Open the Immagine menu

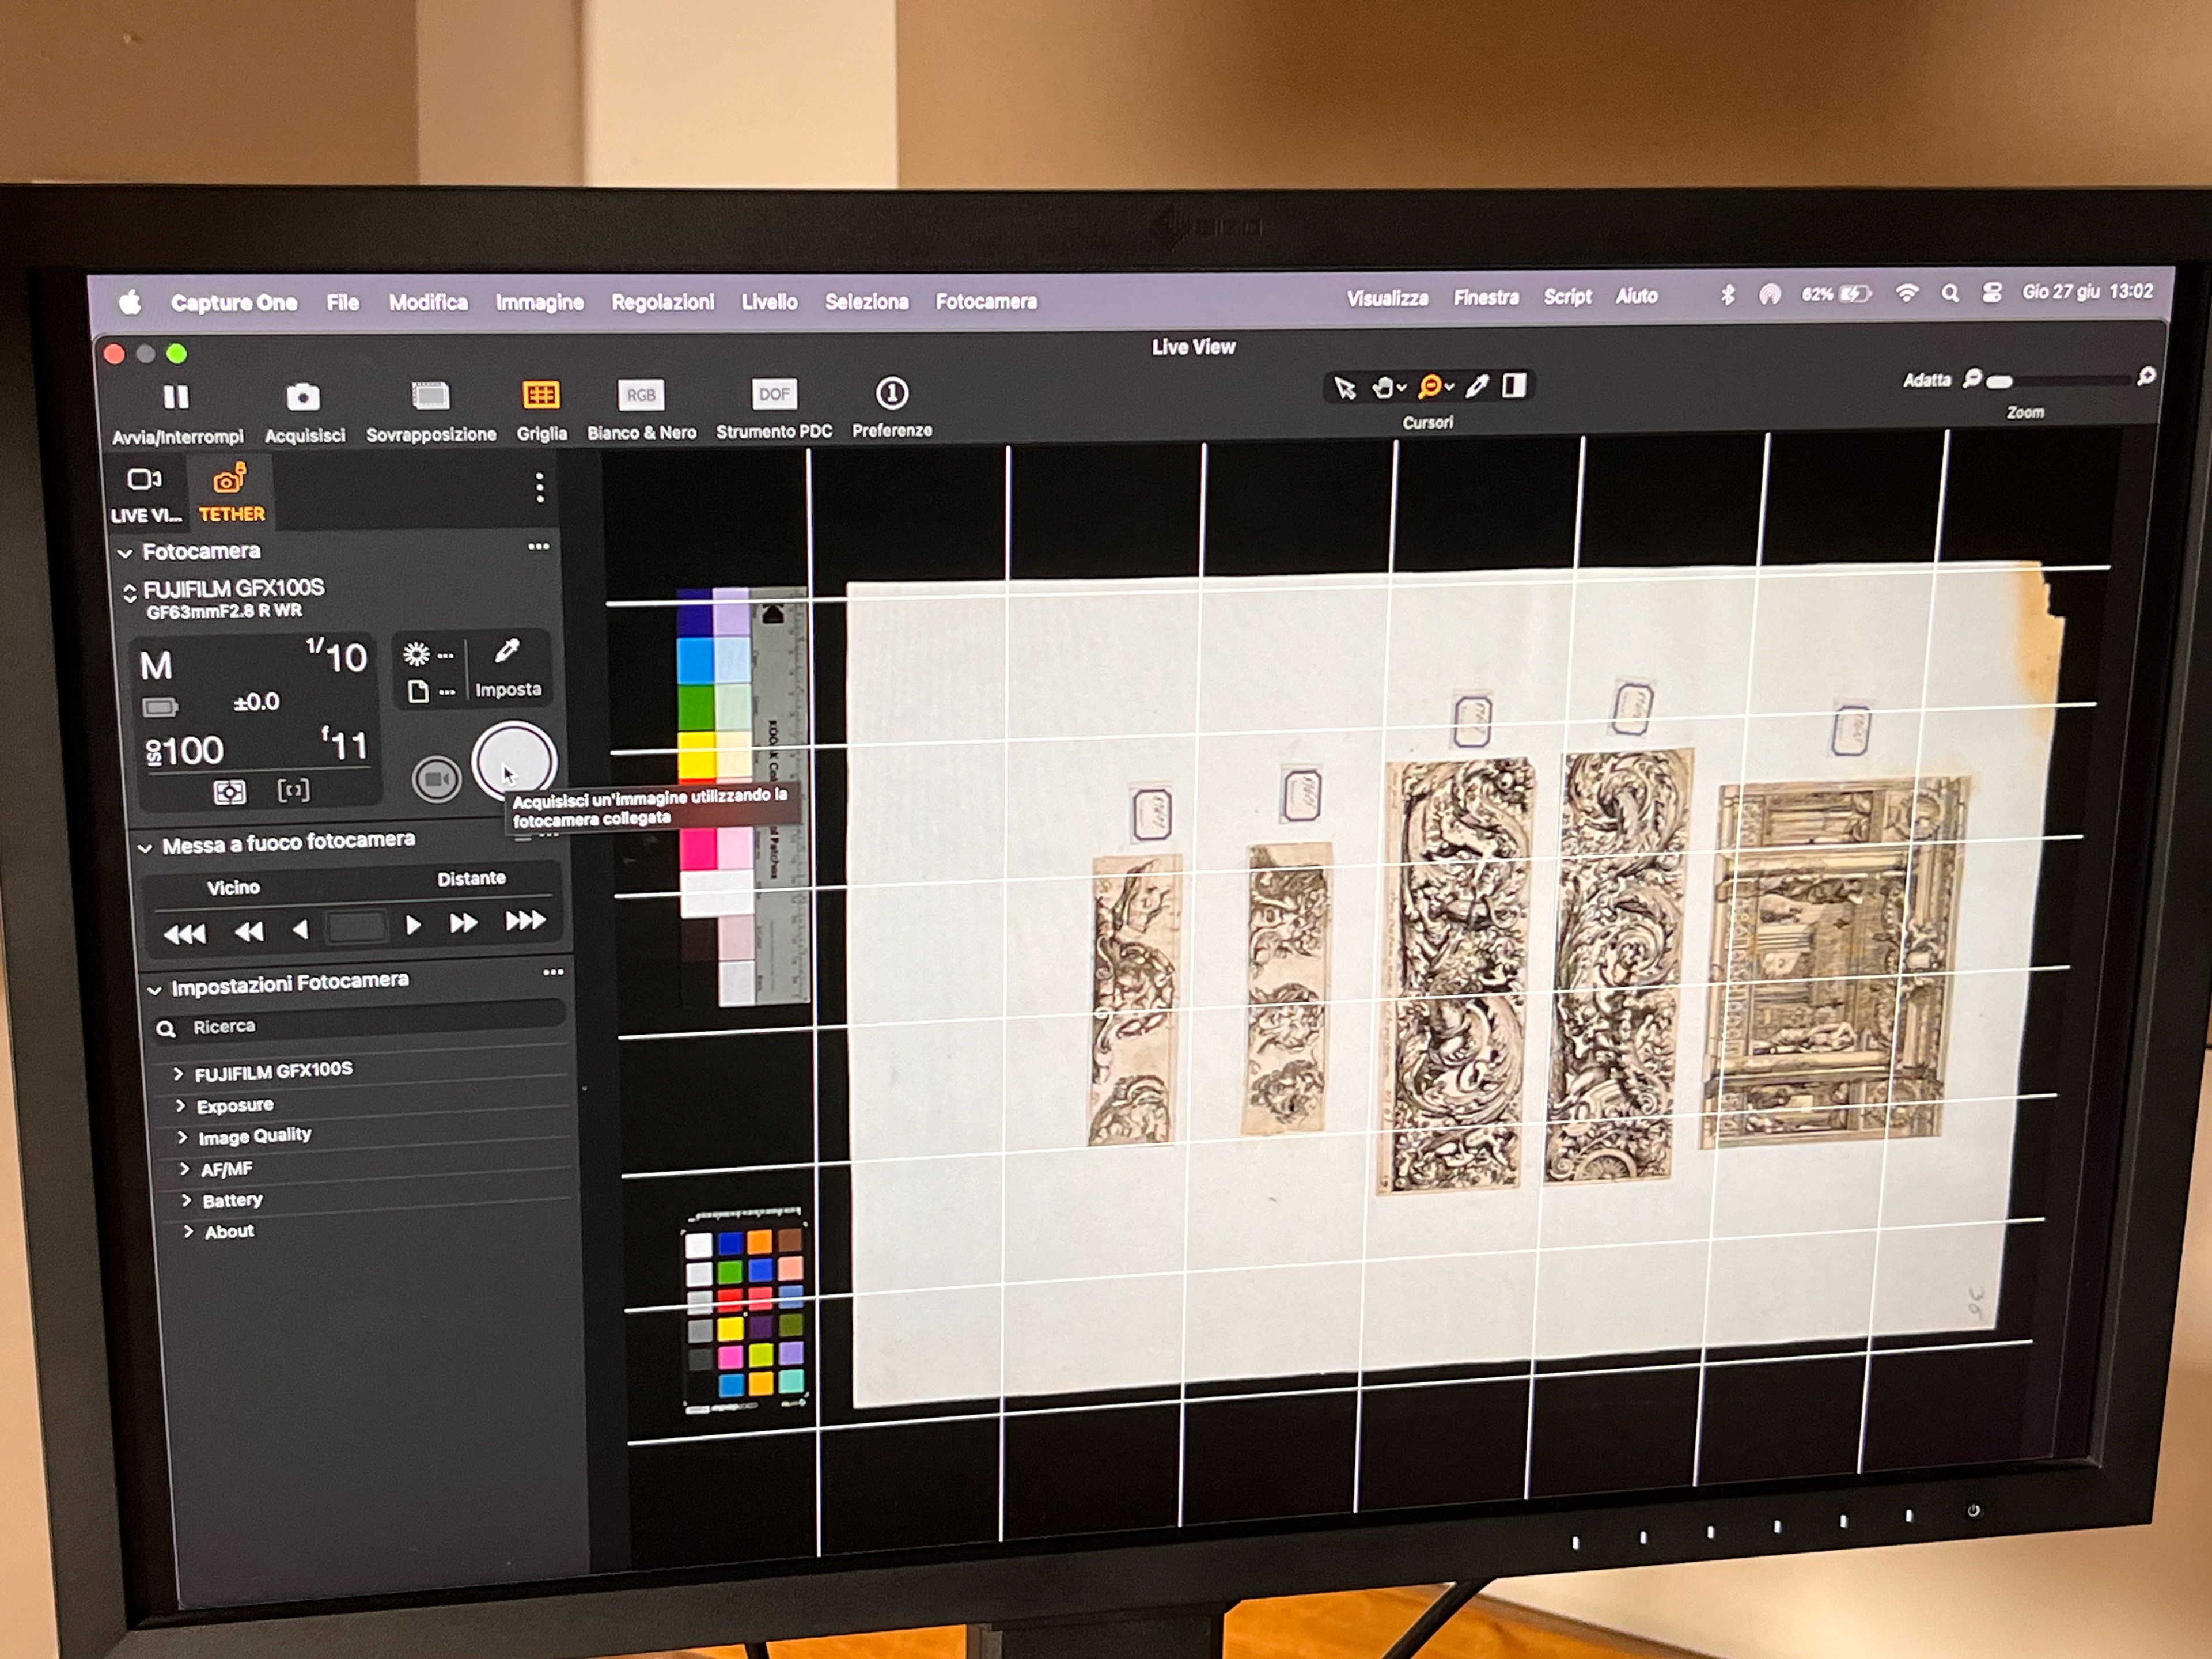(539, 302)
